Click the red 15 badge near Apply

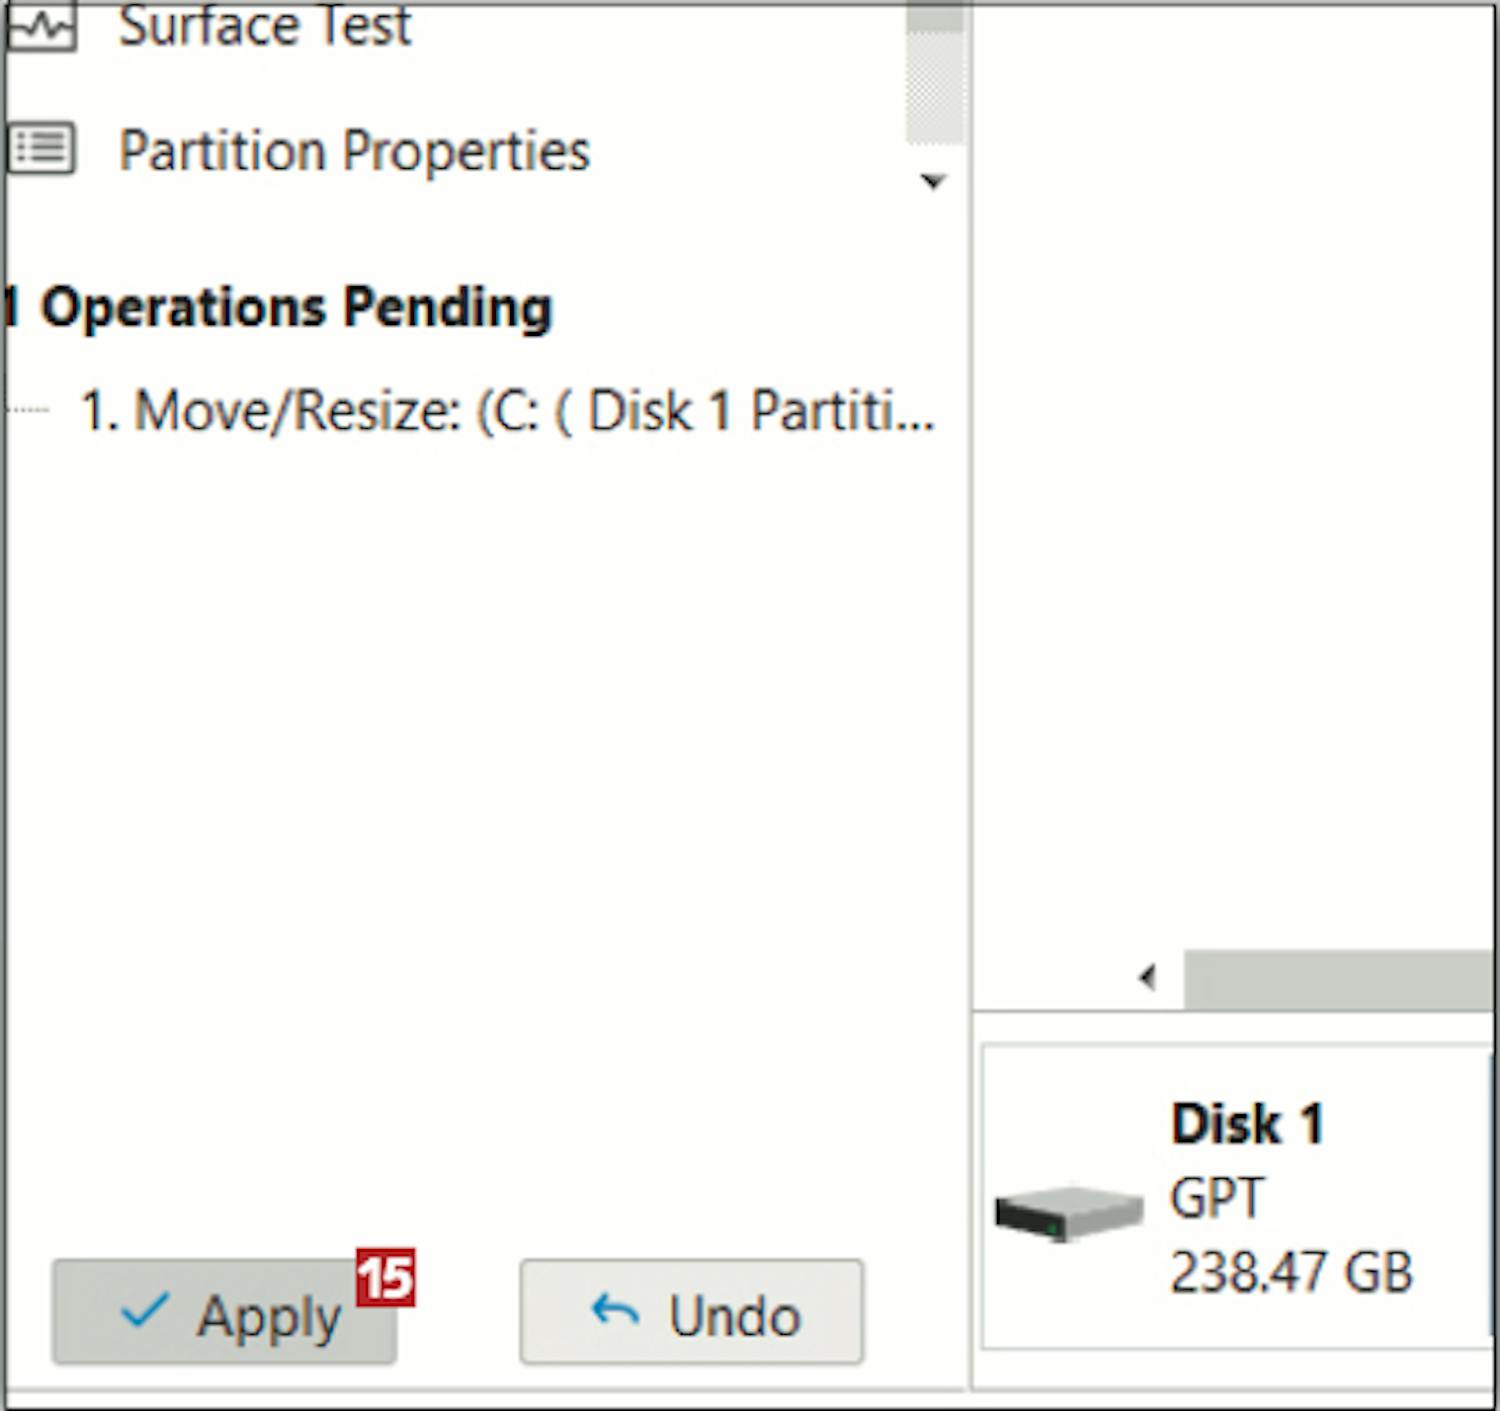click(385, 1277)
